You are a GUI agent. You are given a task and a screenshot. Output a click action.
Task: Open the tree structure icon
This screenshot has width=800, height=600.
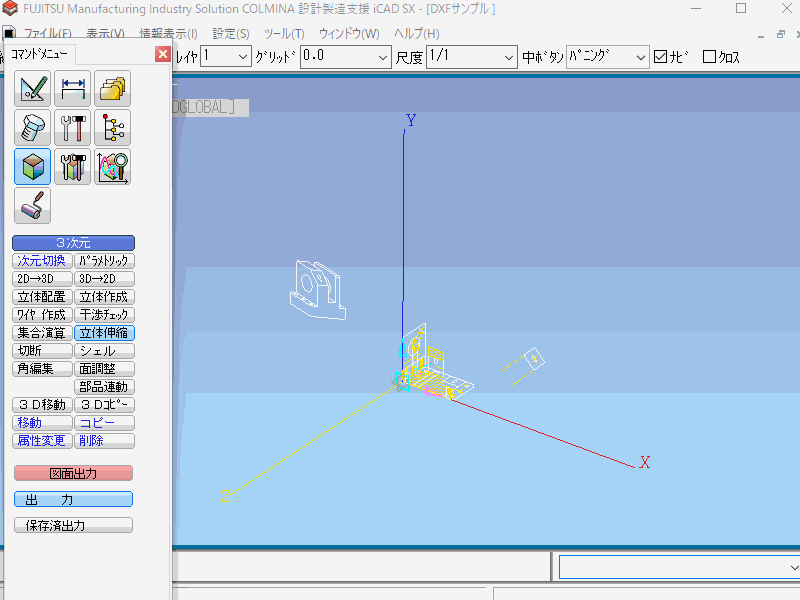click(112, 128)
